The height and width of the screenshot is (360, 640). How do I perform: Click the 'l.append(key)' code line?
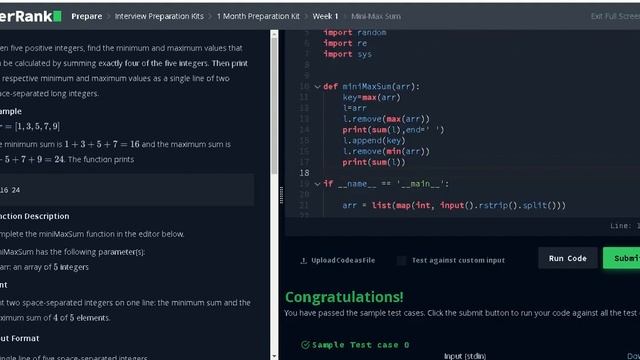[x=374, y=141]
